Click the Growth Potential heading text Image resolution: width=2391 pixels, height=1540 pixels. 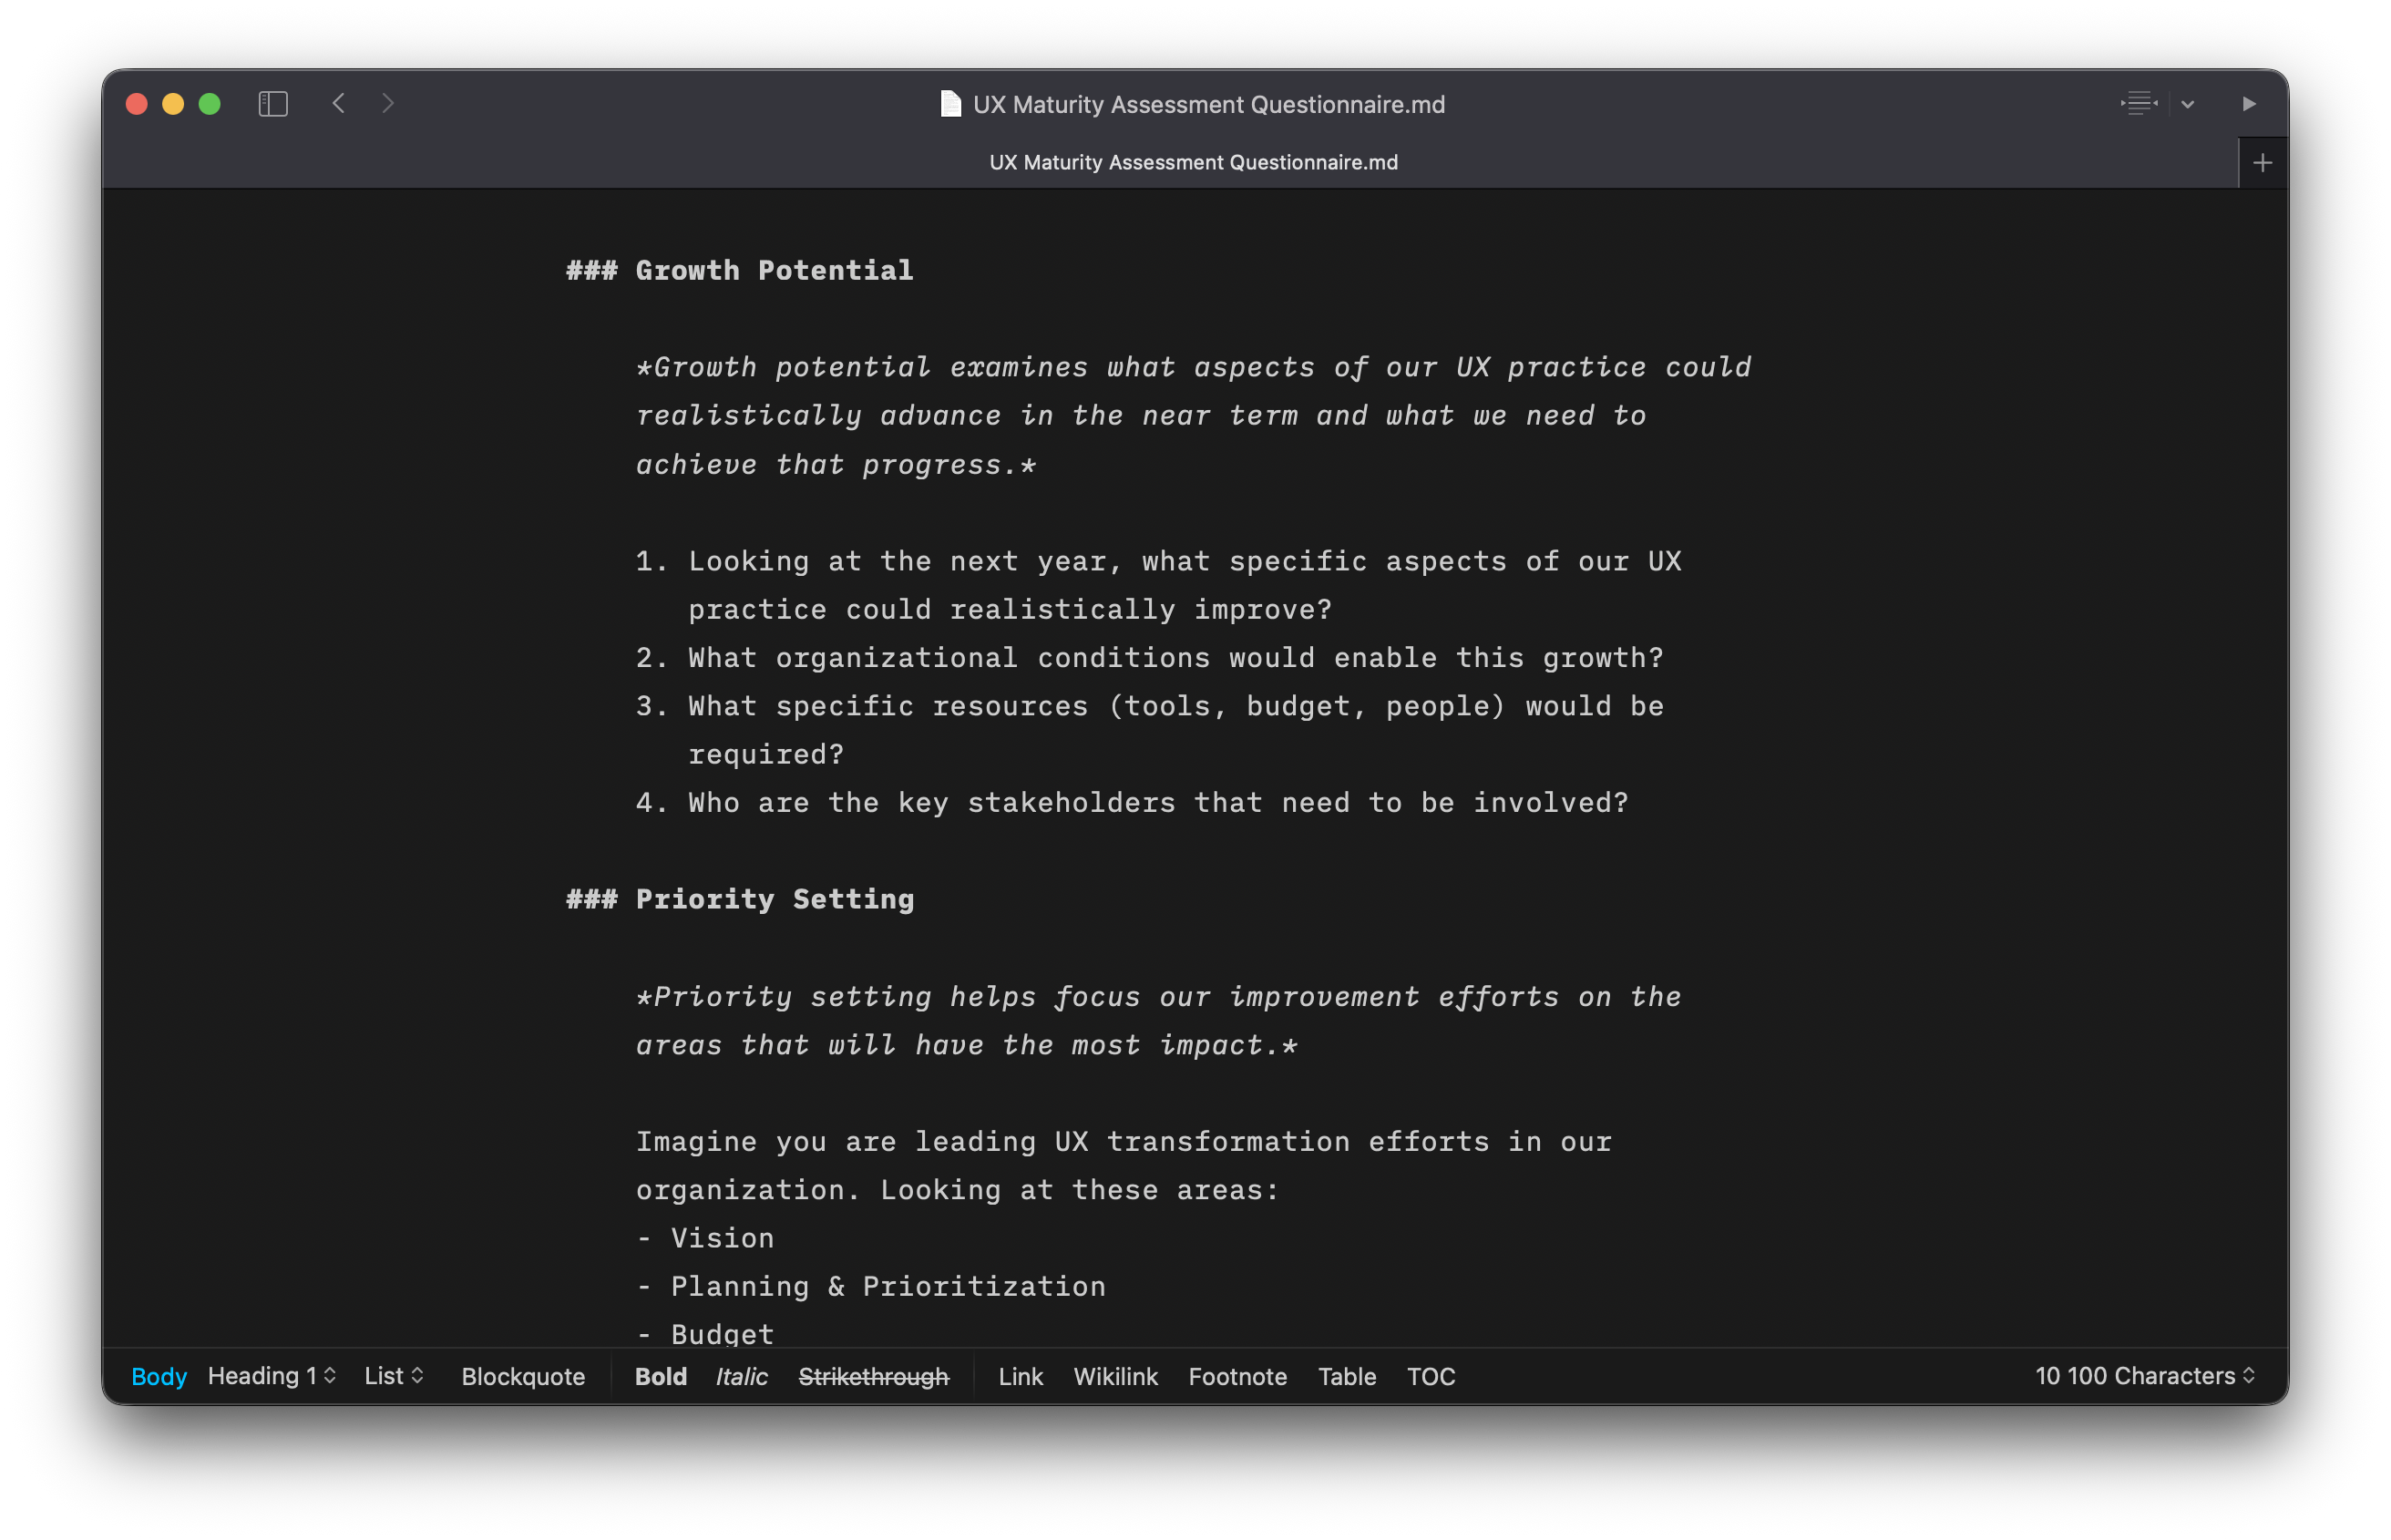(774, 270)
